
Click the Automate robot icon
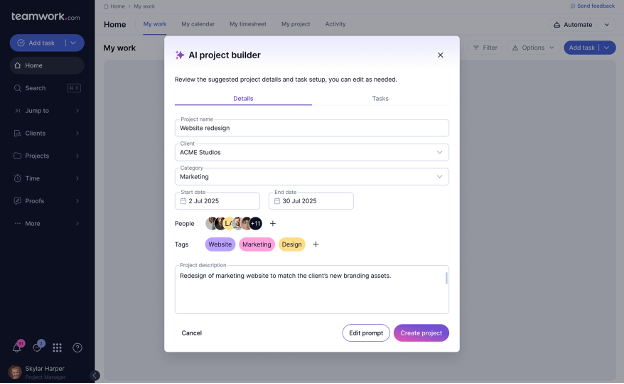tap(557, 25)
